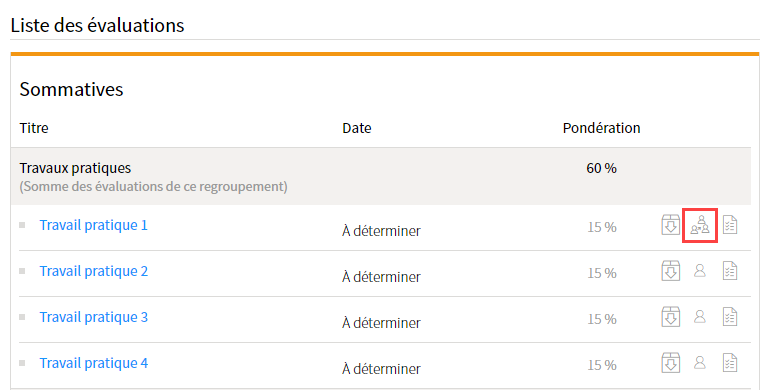Select the Travaux pratiques group row
768x390 pixels.
coord(381,176)
